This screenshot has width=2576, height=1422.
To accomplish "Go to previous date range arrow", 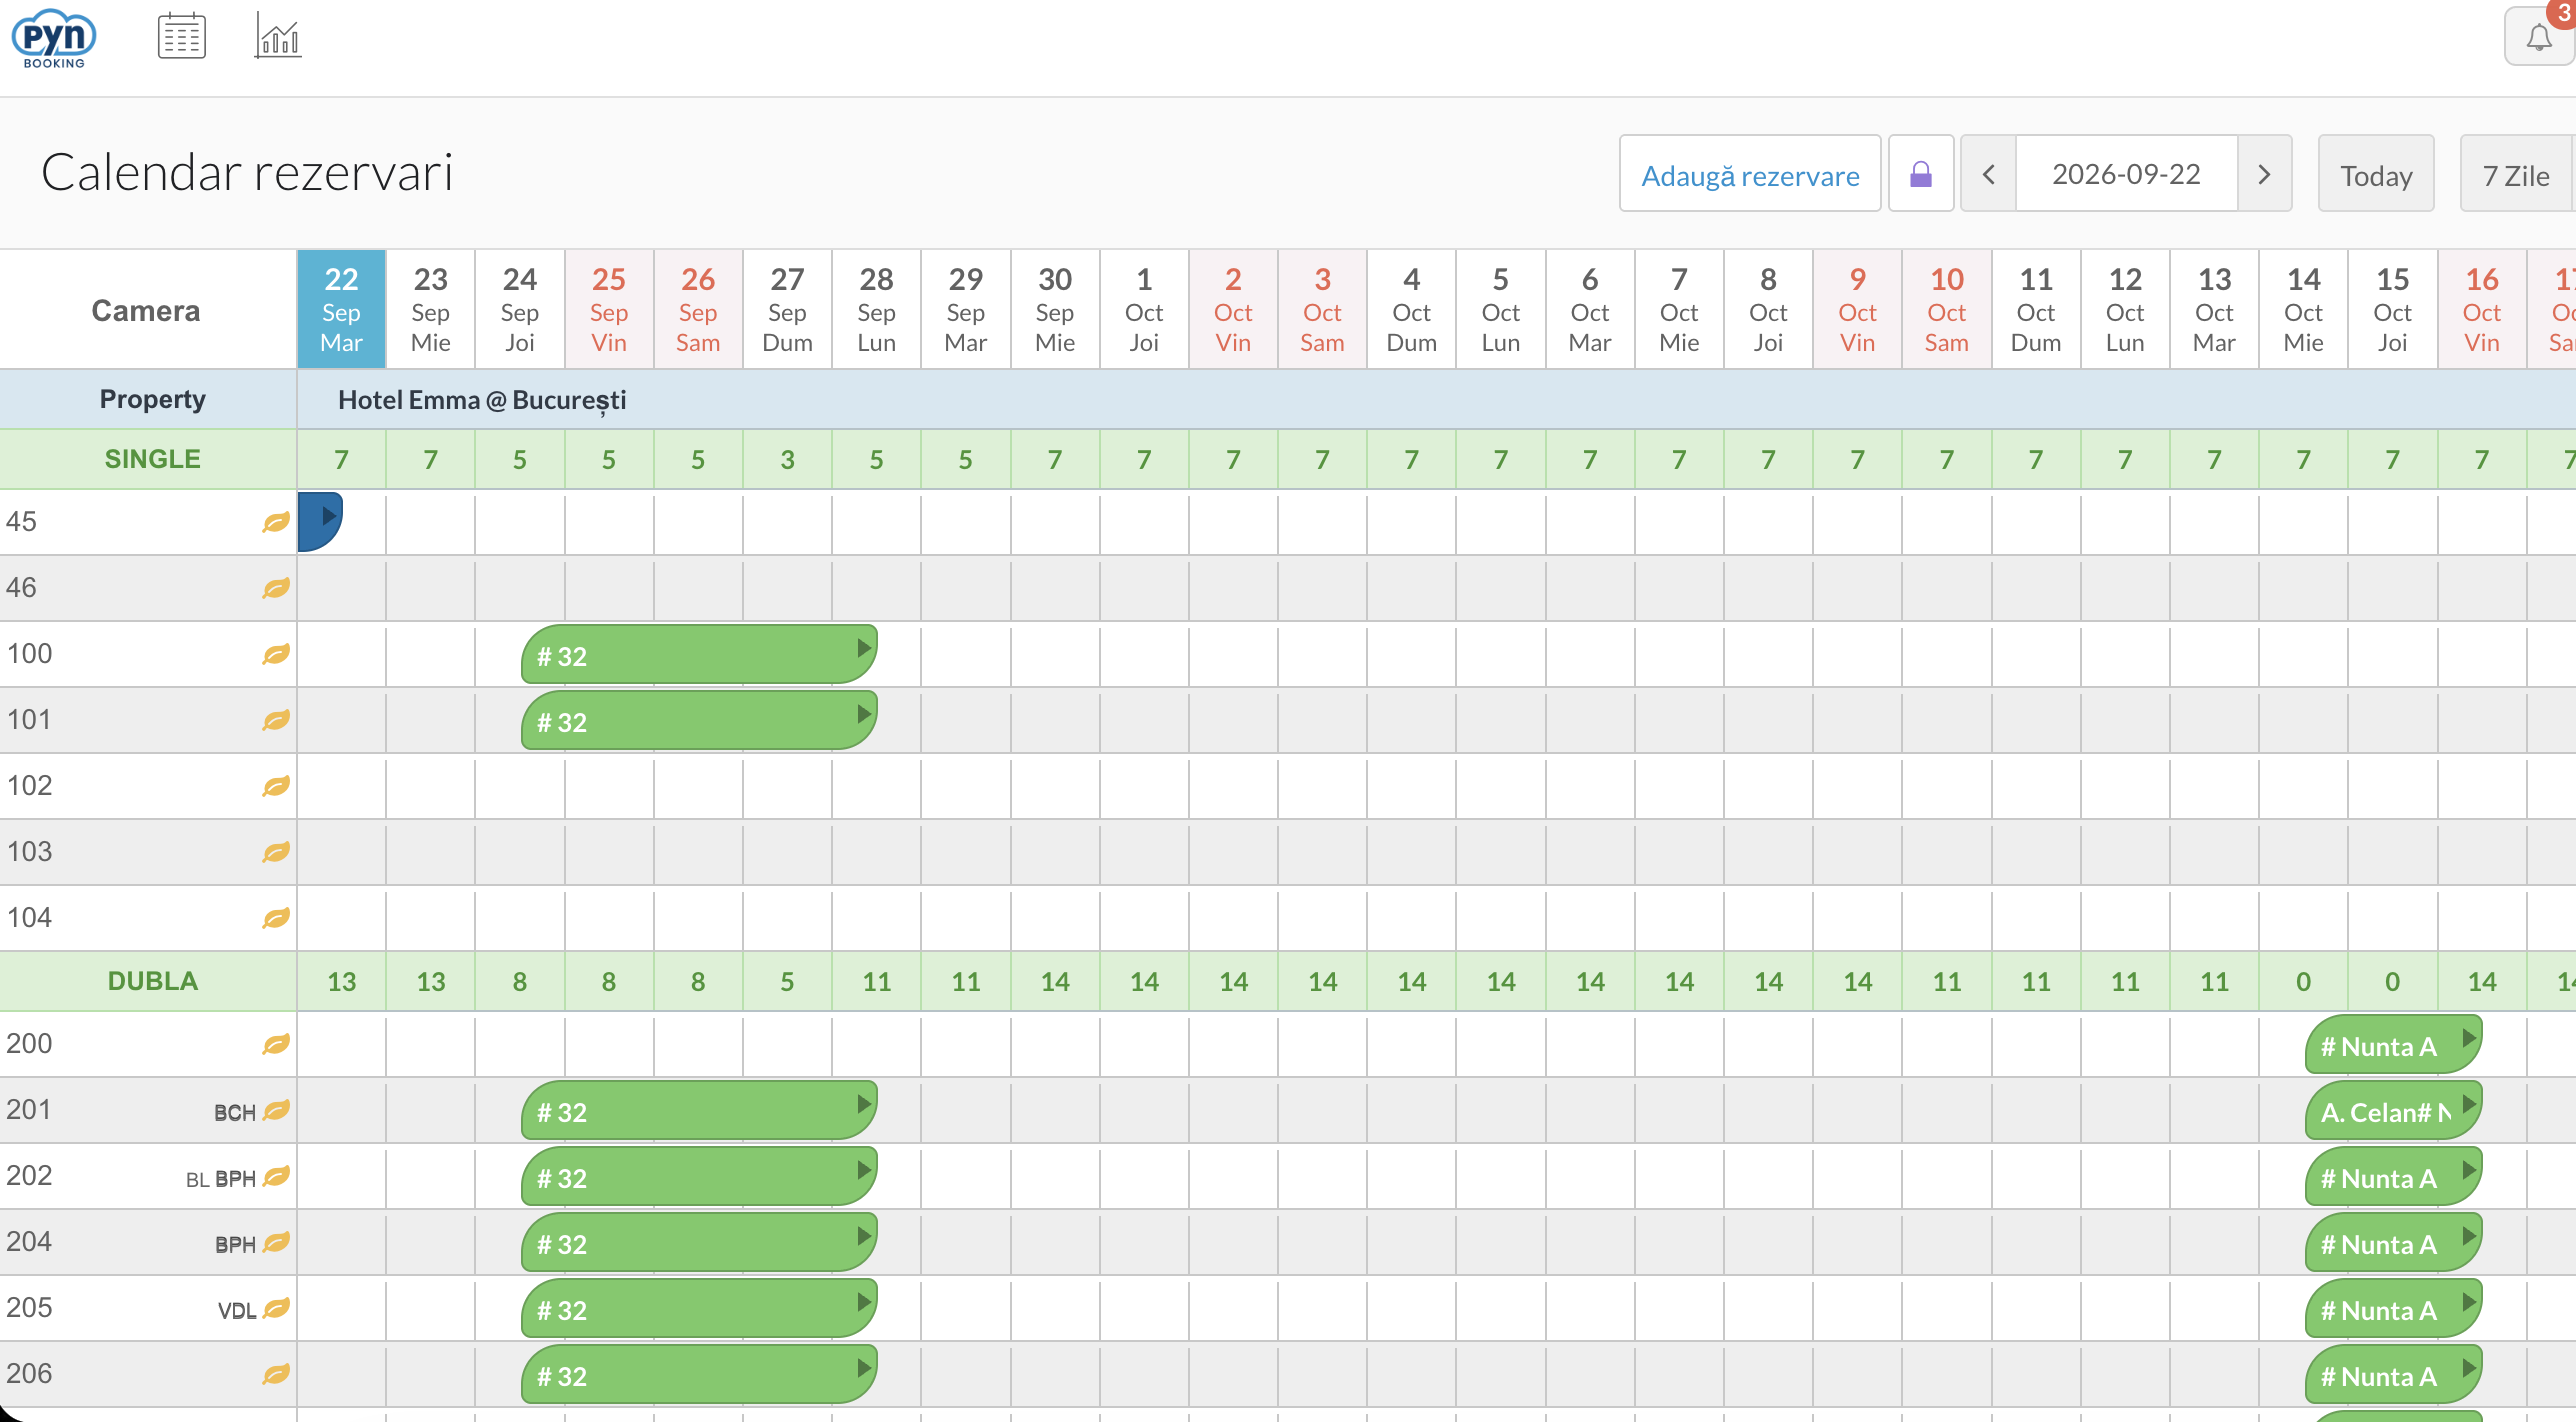I will 1988,174.
